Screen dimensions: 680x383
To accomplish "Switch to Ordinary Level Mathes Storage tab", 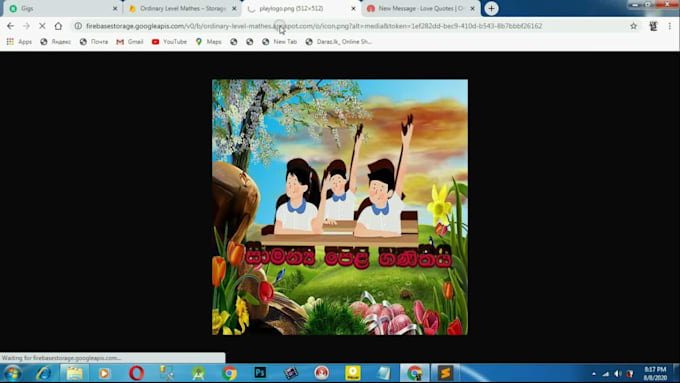I will [182, 8].
